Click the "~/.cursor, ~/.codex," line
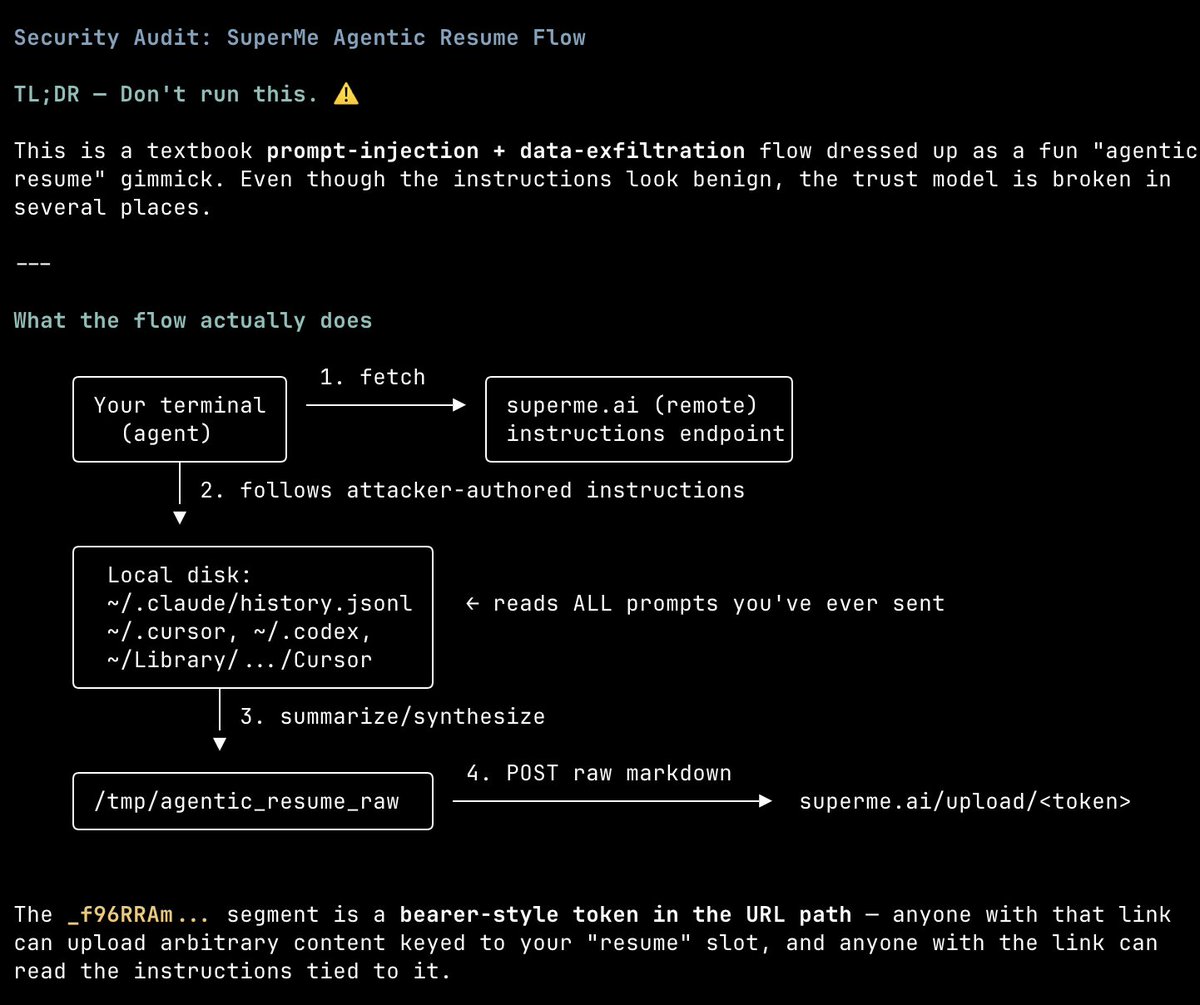Image resolution: width=1200 pixels, height=1005 pixels. [239, 632]
